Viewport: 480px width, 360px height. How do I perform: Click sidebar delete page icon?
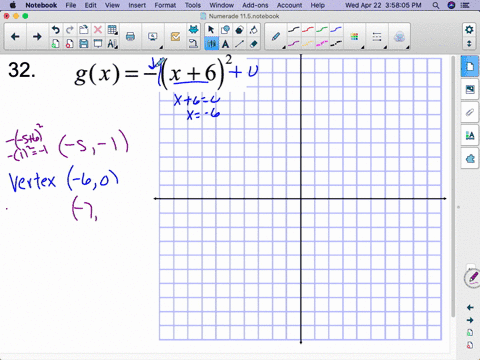pyautogui.click(x=470, y=345)
